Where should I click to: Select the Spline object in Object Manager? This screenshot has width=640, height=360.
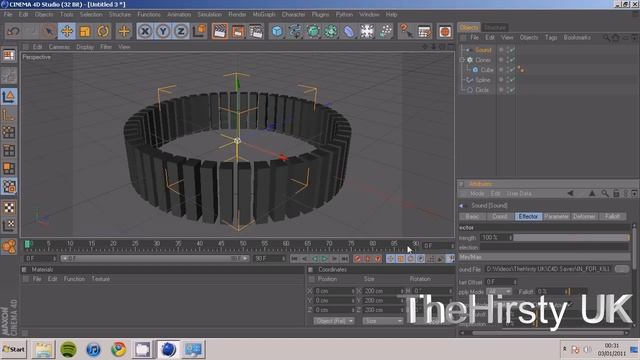[x=482, y=80]
